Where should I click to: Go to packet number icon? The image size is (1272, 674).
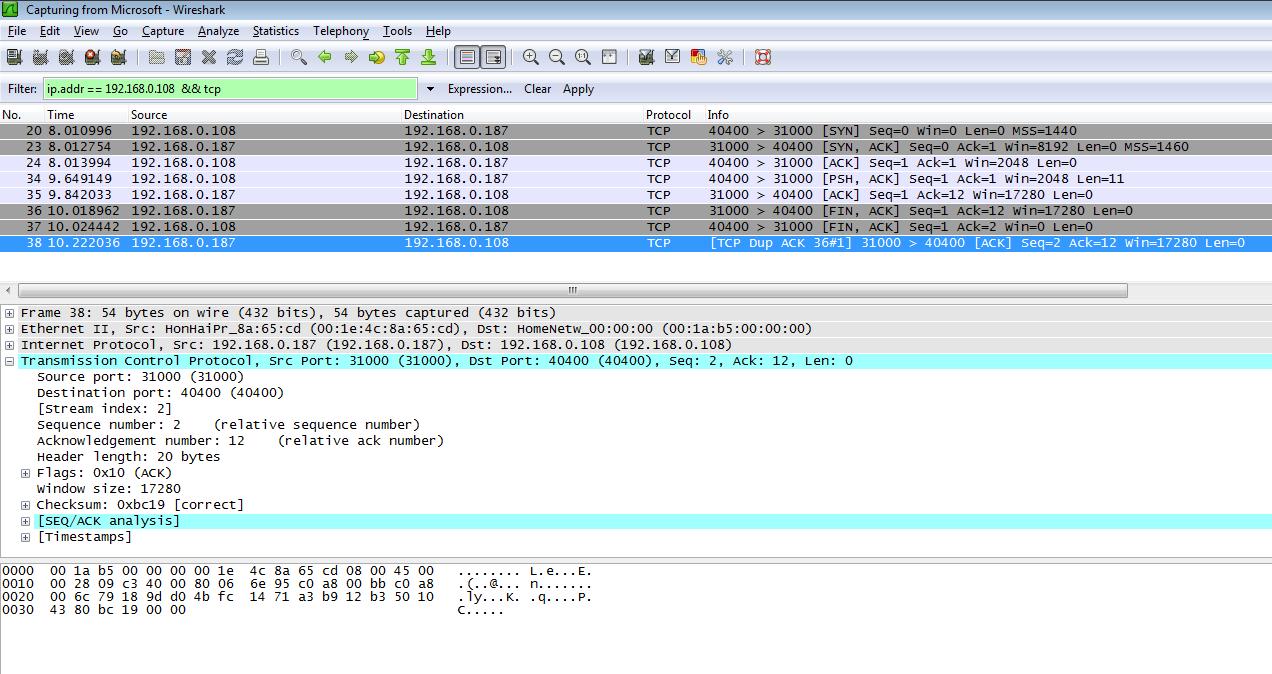pyautogui.click(x=377, y=57)
